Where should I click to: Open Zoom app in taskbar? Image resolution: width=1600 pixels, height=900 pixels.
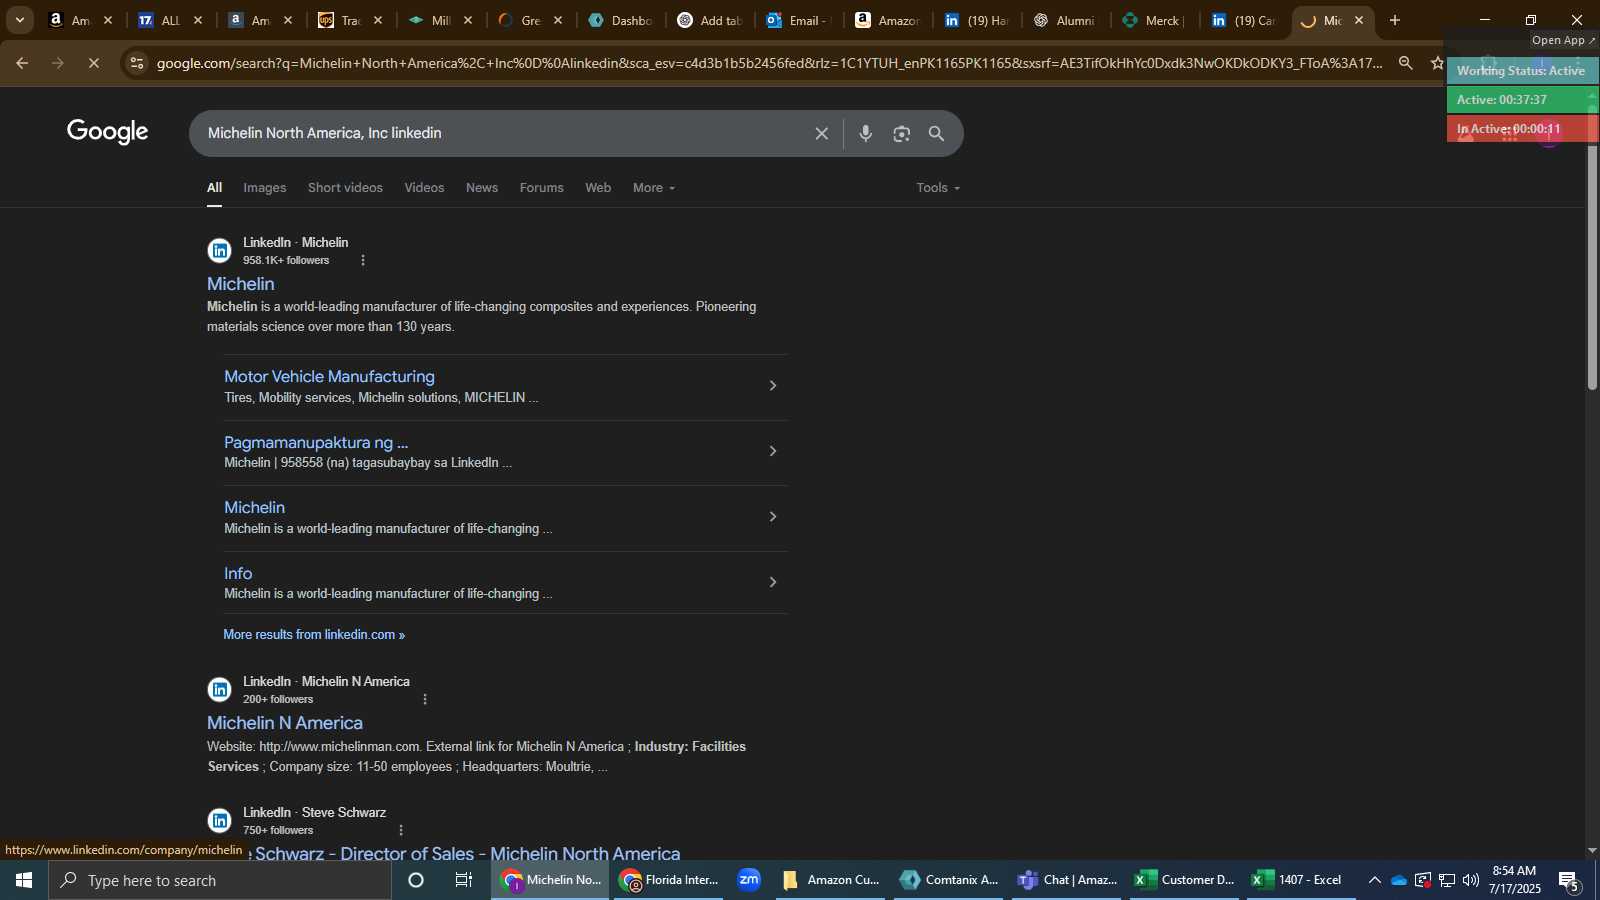(x=749, y=880)
